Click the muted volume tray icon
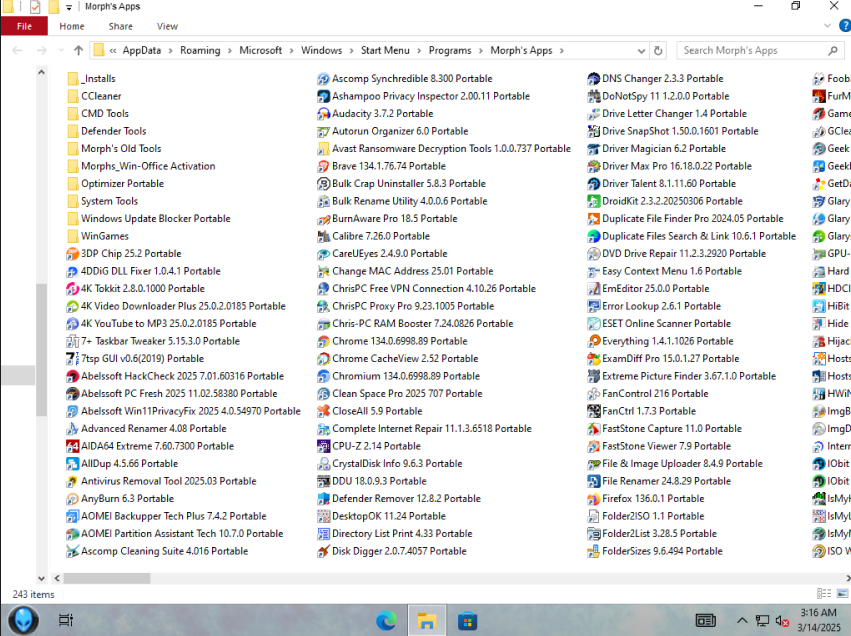This screenshot has width=851, height=636. pos(782,621)
